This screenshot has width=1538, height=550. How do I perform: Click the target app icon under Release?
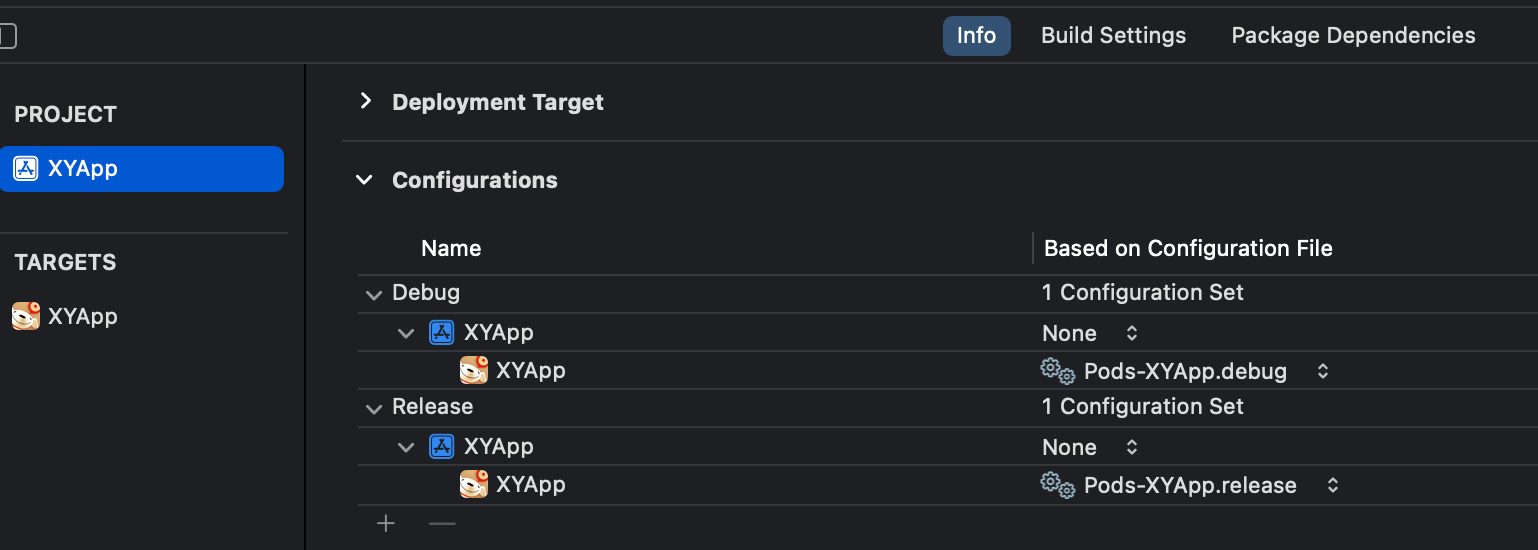(473, 484)
